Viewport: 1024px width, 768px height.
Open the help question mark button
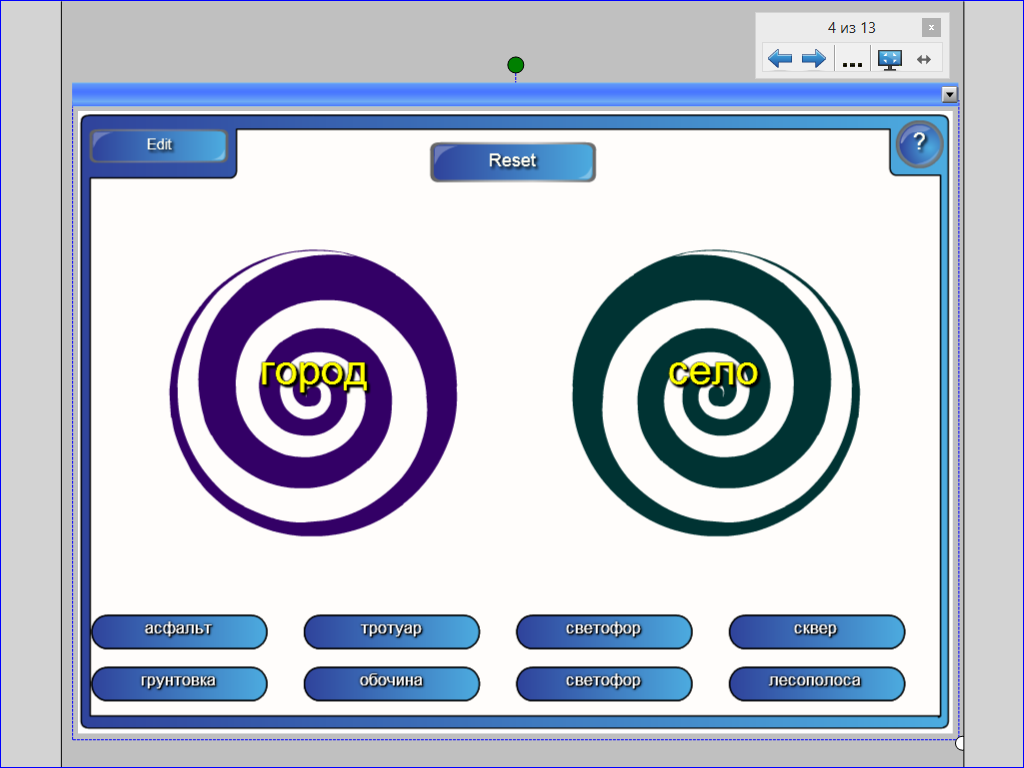tap(920, 144)
